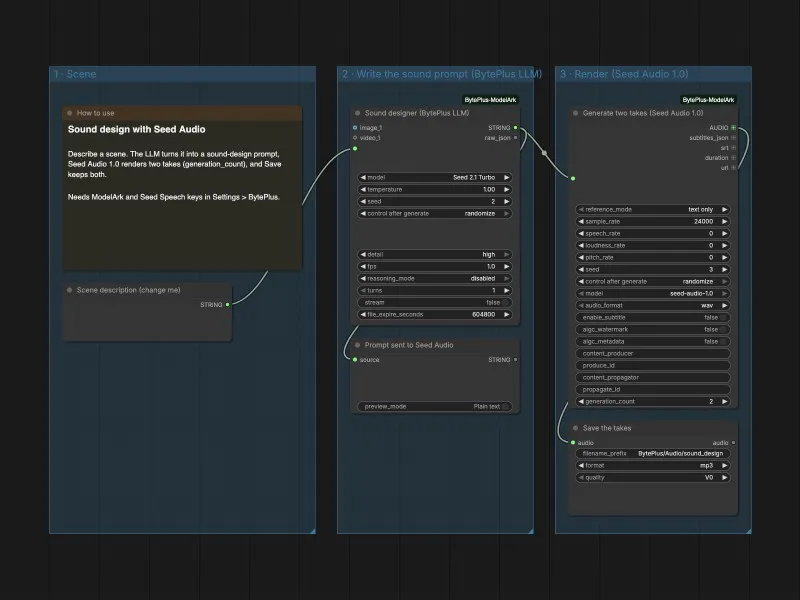800x600 pixels.
Task: Click the content_propagator text field
Action: coord(653,378)
